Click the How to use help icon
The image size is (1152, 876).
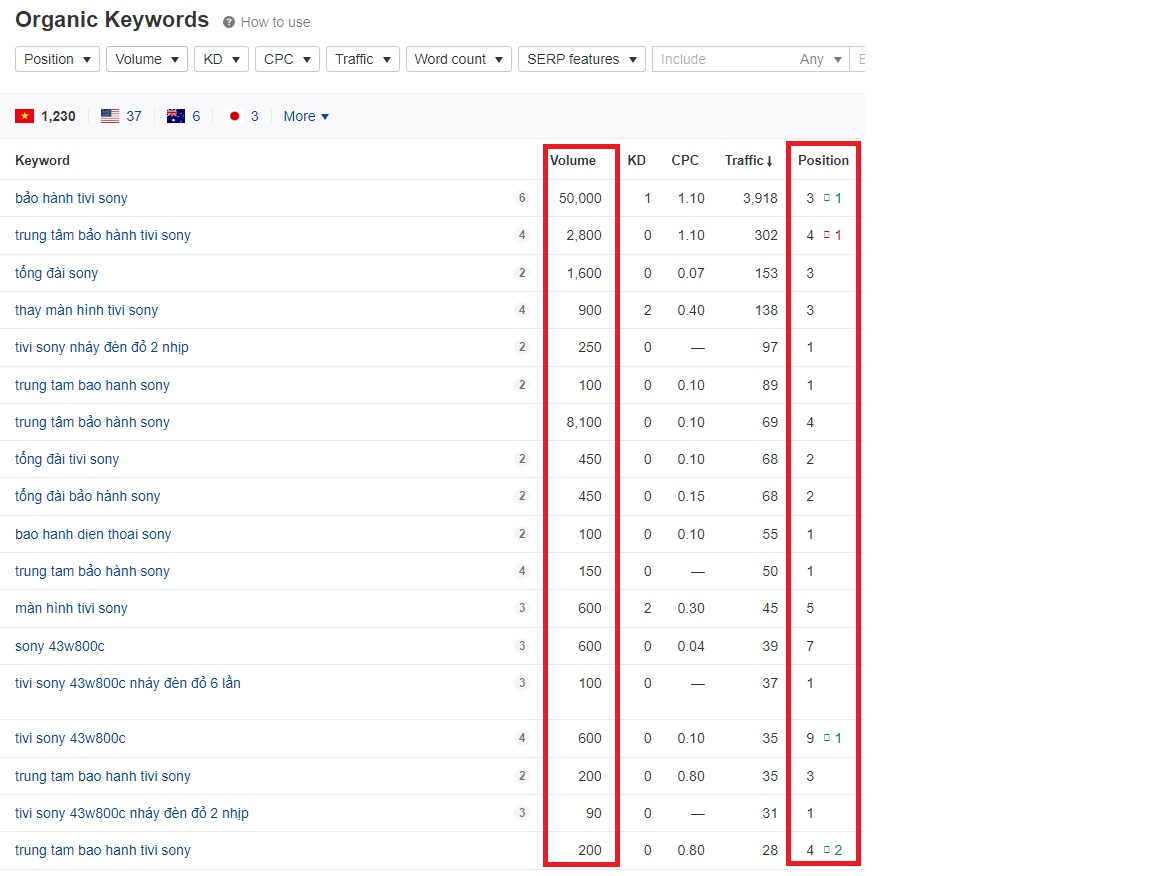(229, 22)
